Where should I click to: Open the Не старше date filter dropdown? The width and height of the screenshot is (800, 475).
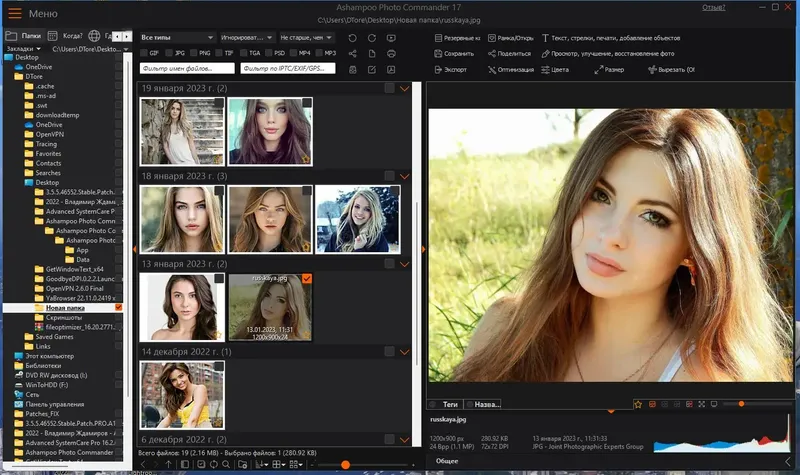click(307, 37)
